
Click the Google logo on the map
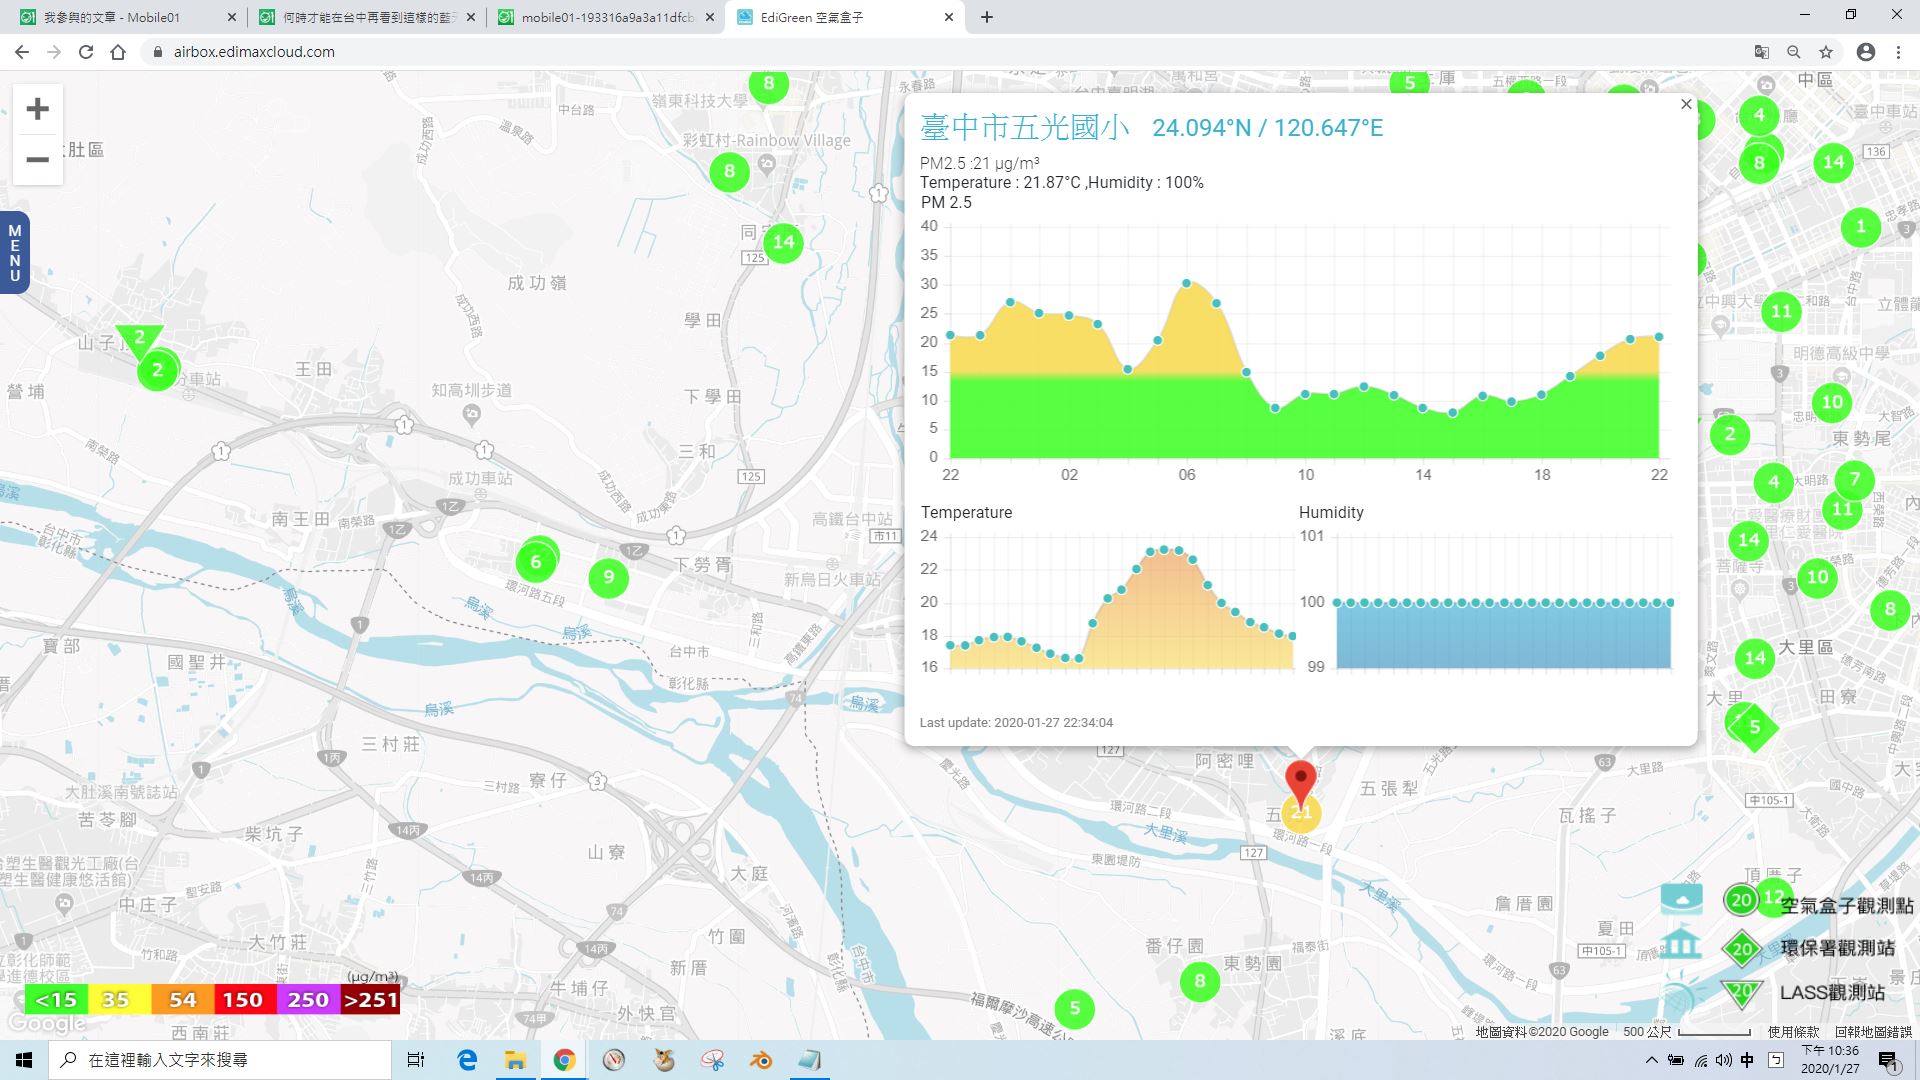click(46, 1024)
